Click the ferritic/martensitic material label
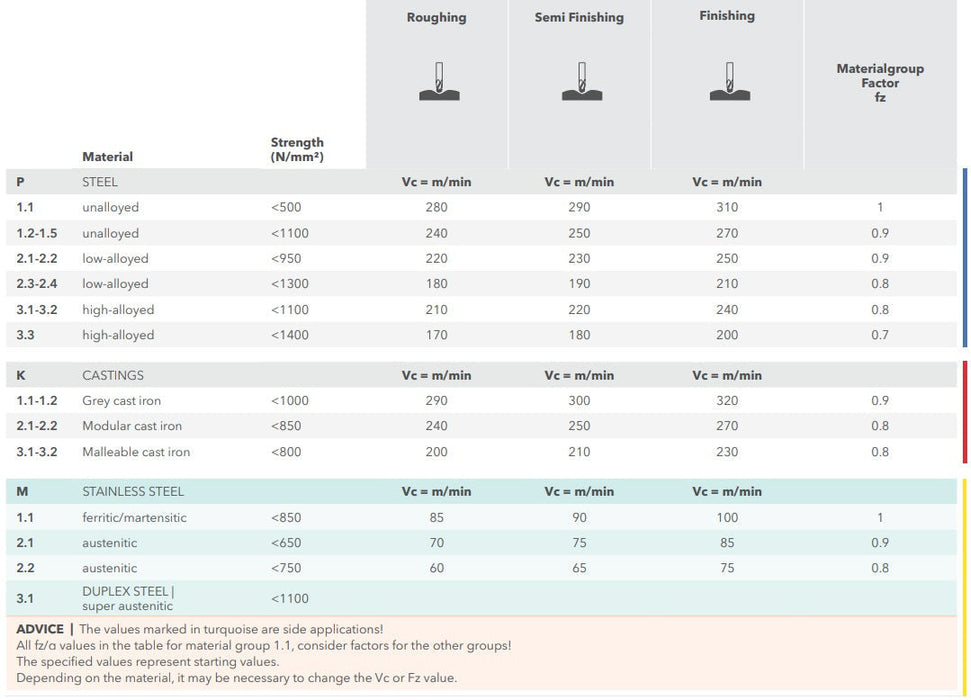The height and width of the screenshot is (700, 971). click(134, 517)
